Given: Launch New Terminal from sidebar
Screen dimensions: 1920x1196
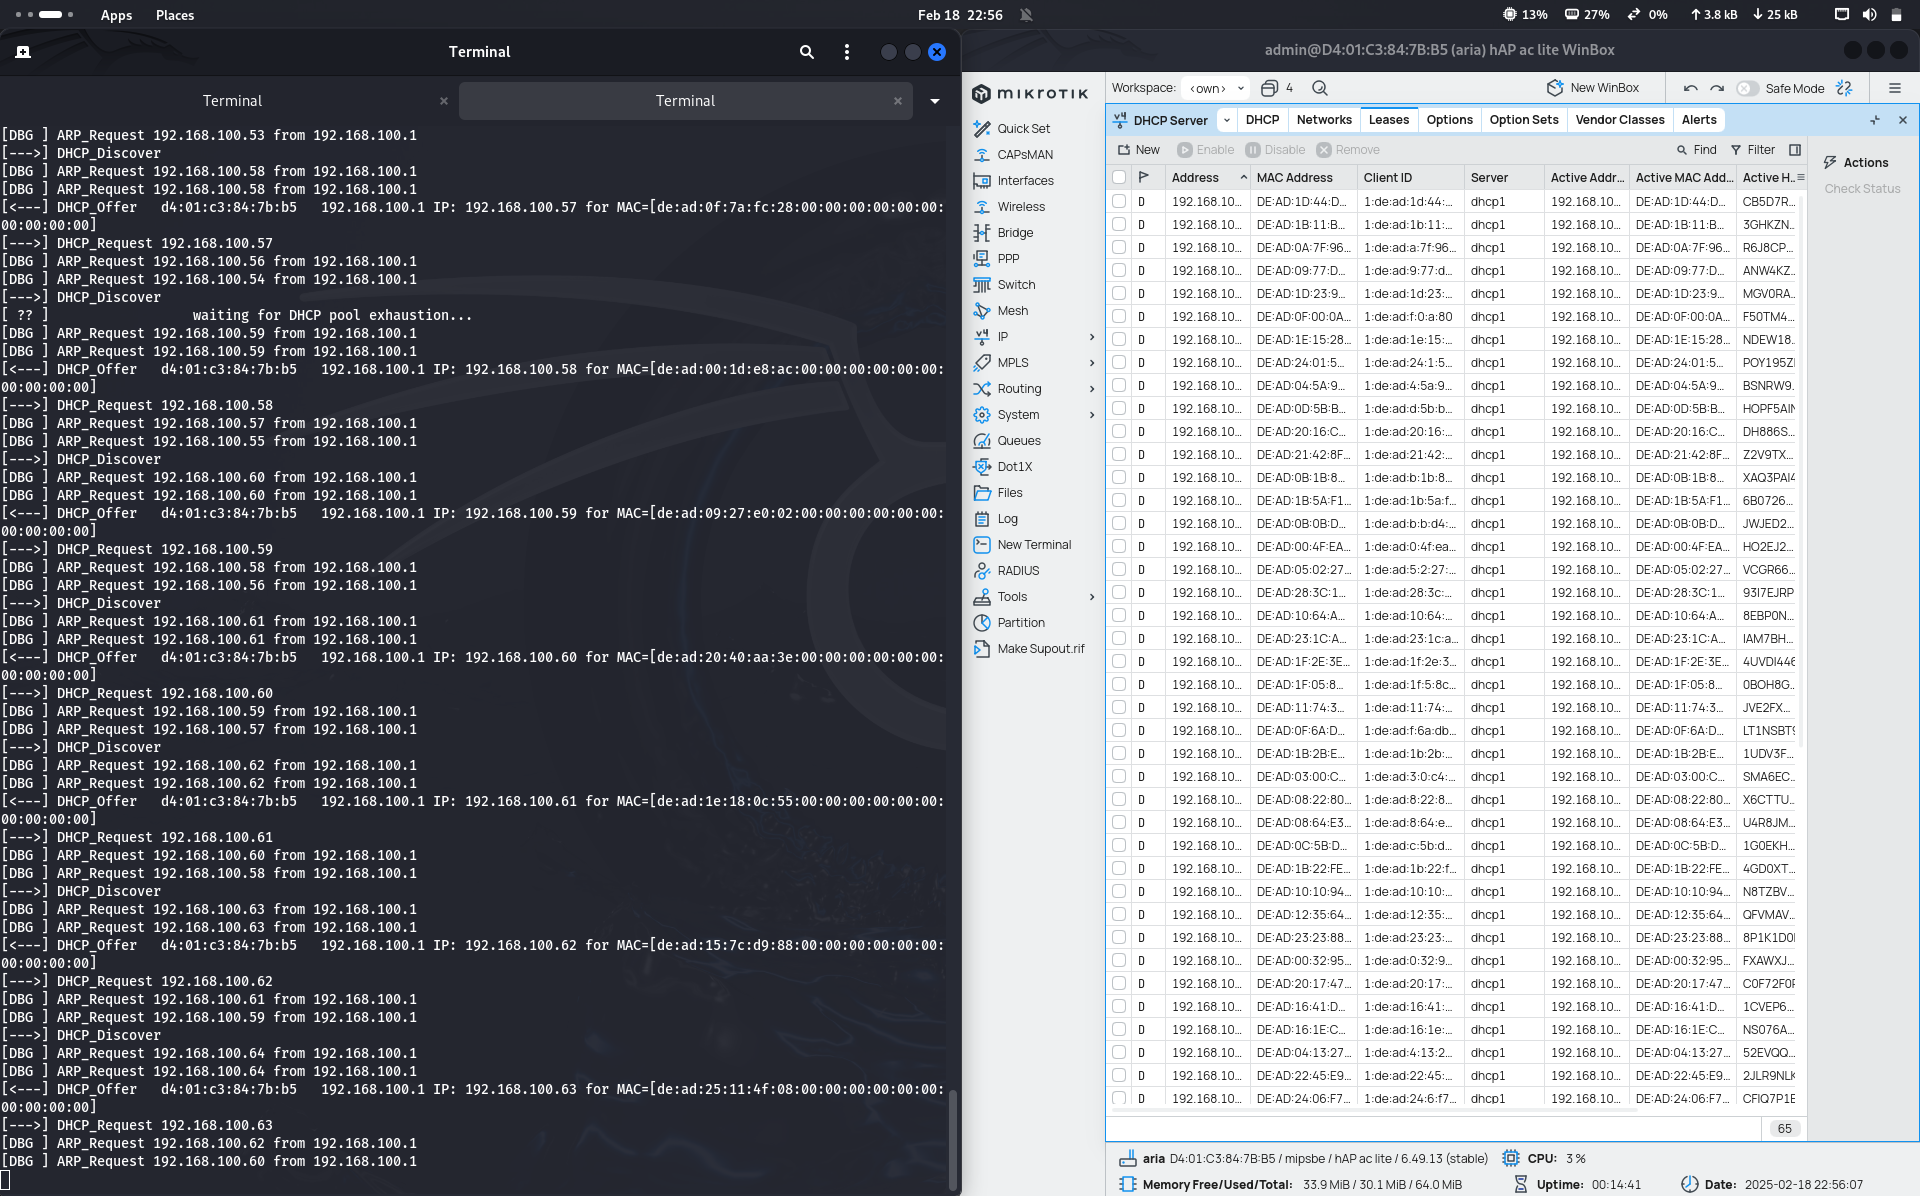Looking at the screenshot, I should click(x=1033, y=544).
